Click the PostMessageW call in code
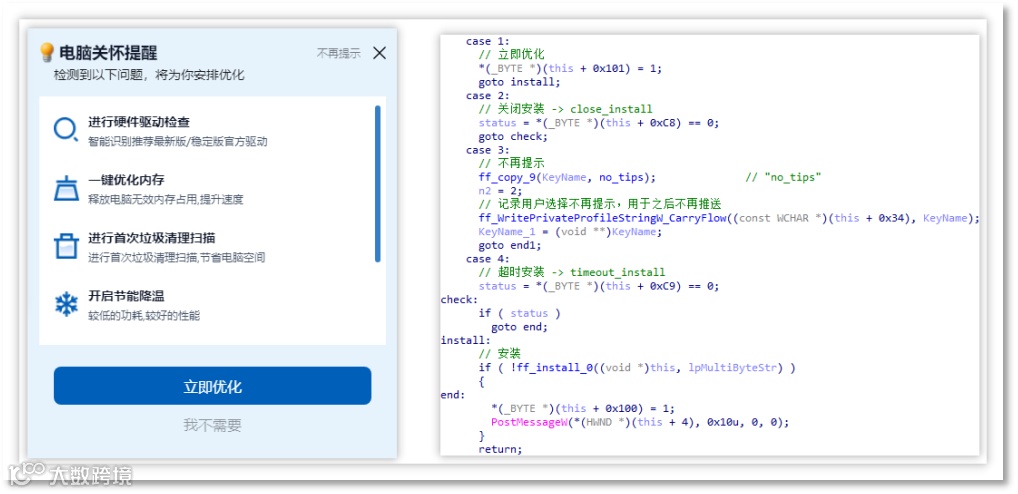This screenshot has width=1018, height=494. click(640, 422)
